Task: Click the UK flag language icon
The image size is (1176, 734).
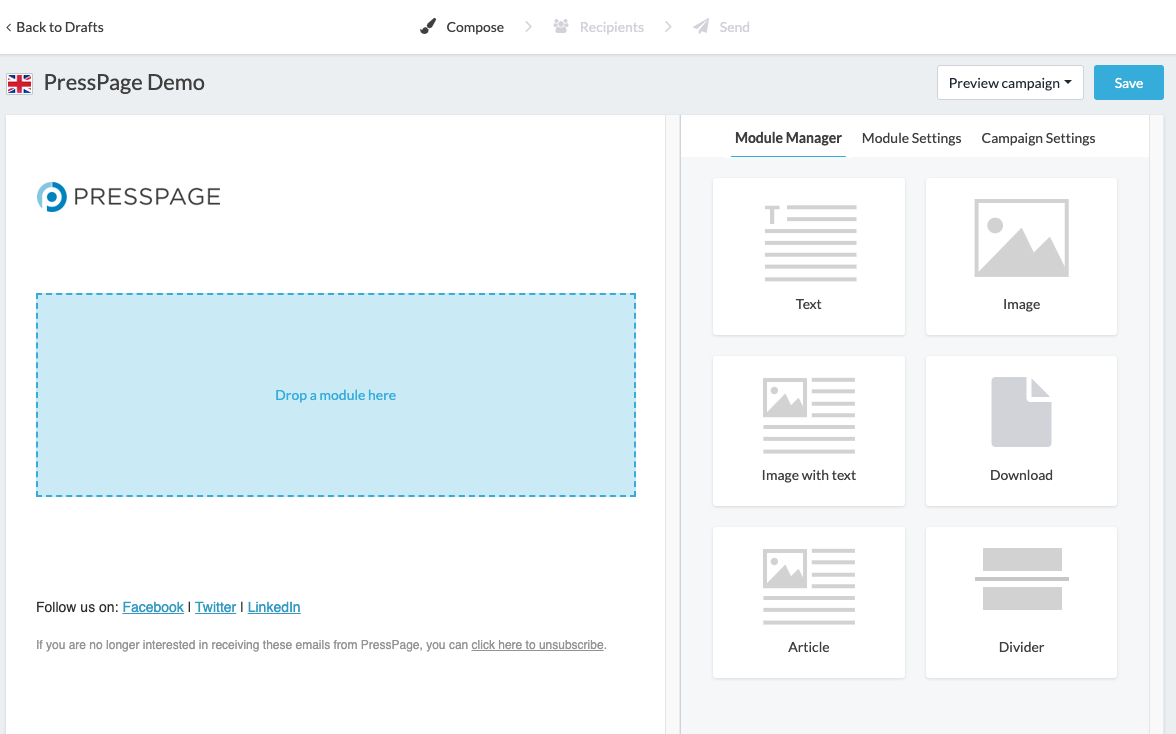Action: pos(19,83)
